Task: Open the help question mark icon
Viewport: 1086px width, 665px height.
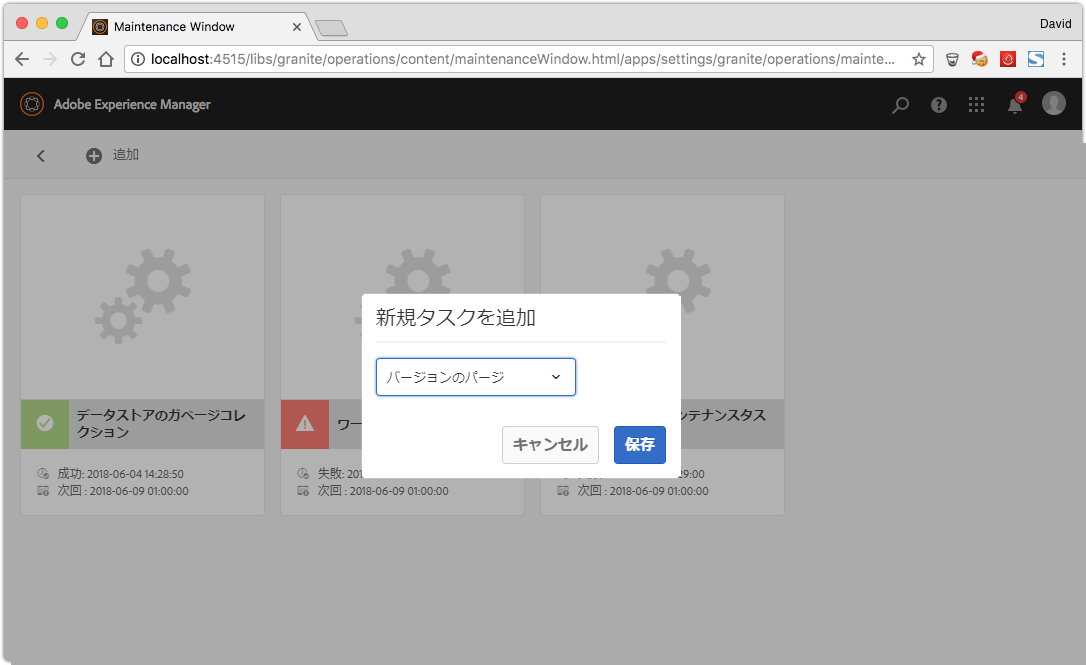Action: 938,105
